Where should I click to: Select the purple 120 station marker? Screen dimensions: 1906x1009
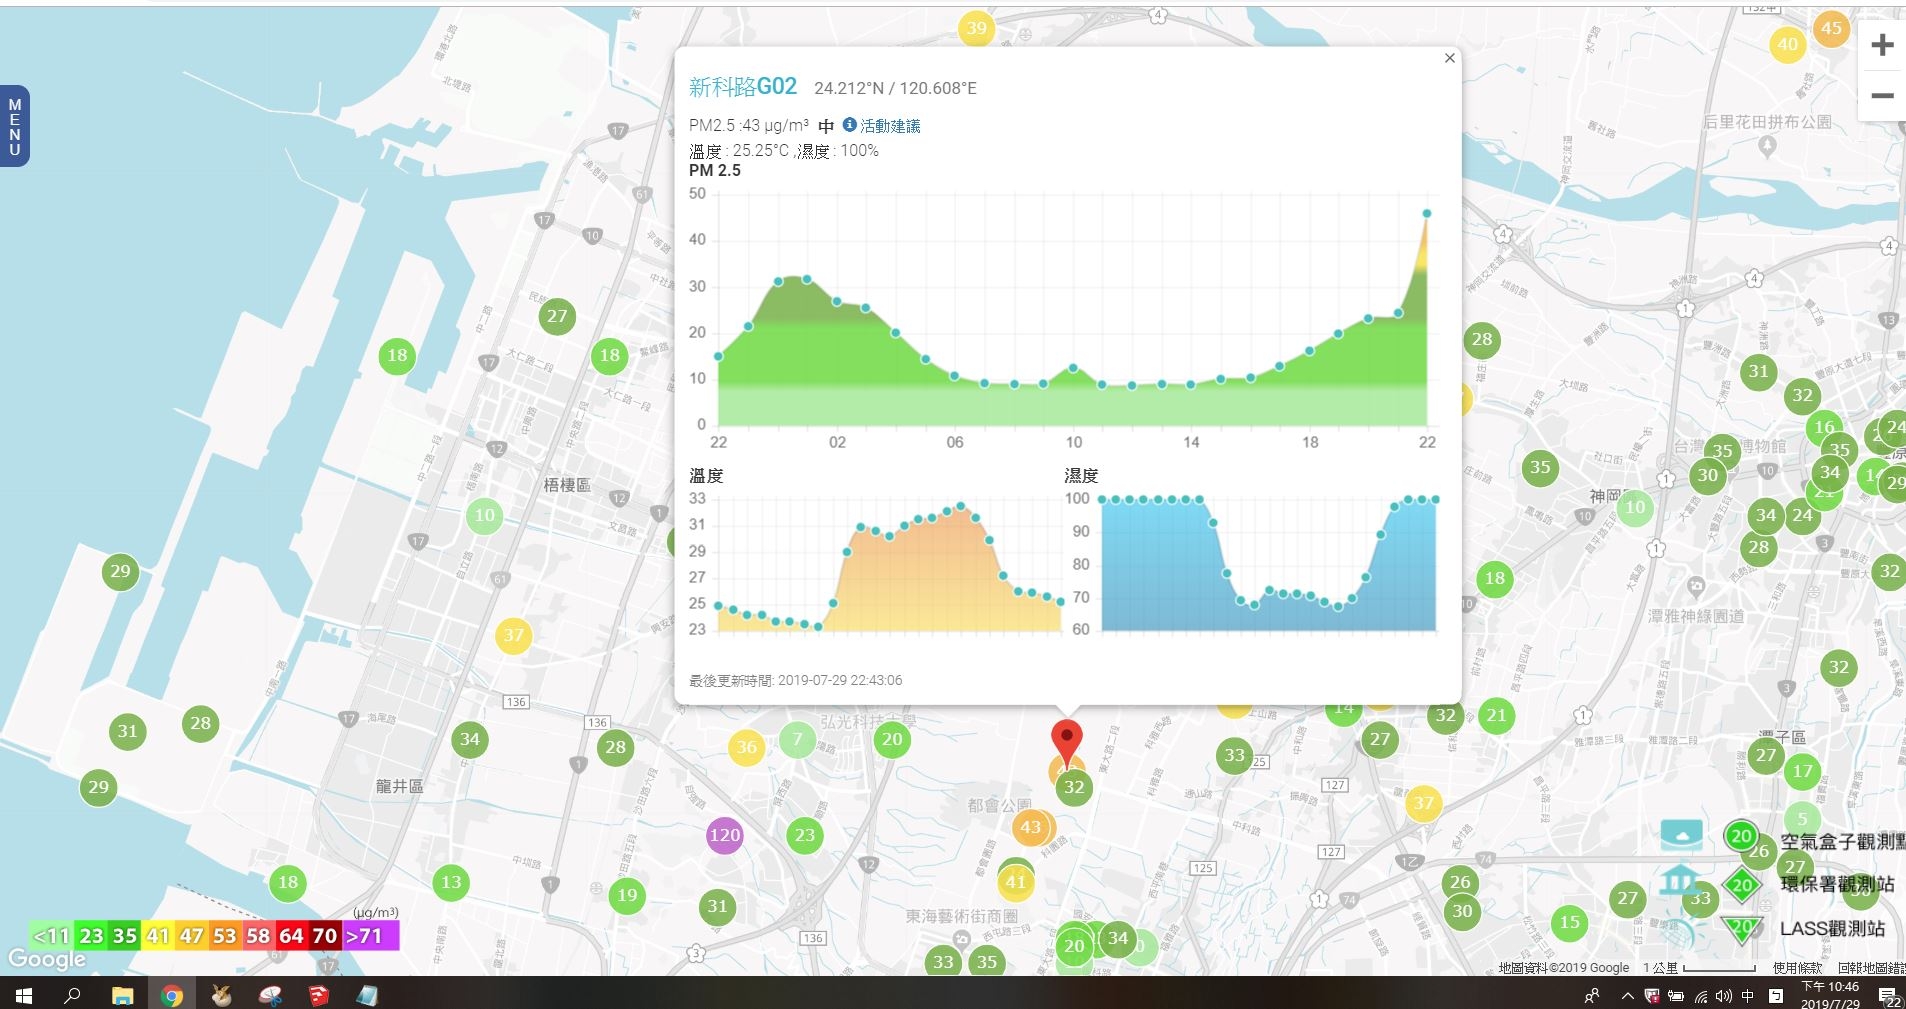[724, 835]
